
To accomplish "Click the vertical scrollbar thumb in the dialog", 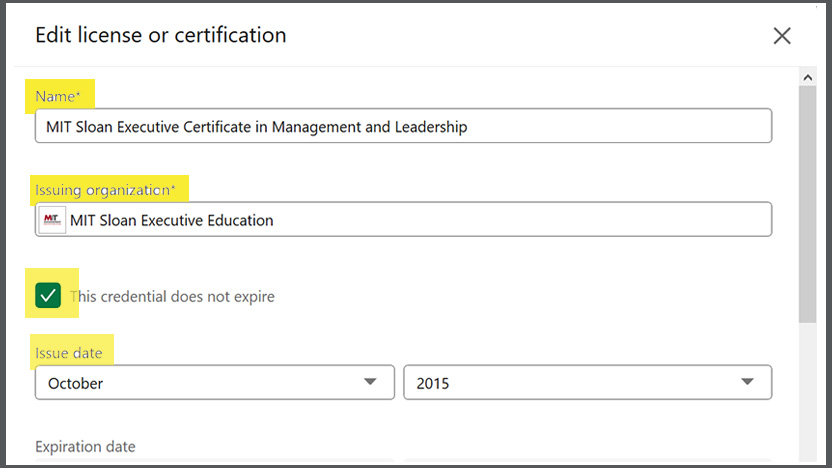I will [x=808, y=204].
